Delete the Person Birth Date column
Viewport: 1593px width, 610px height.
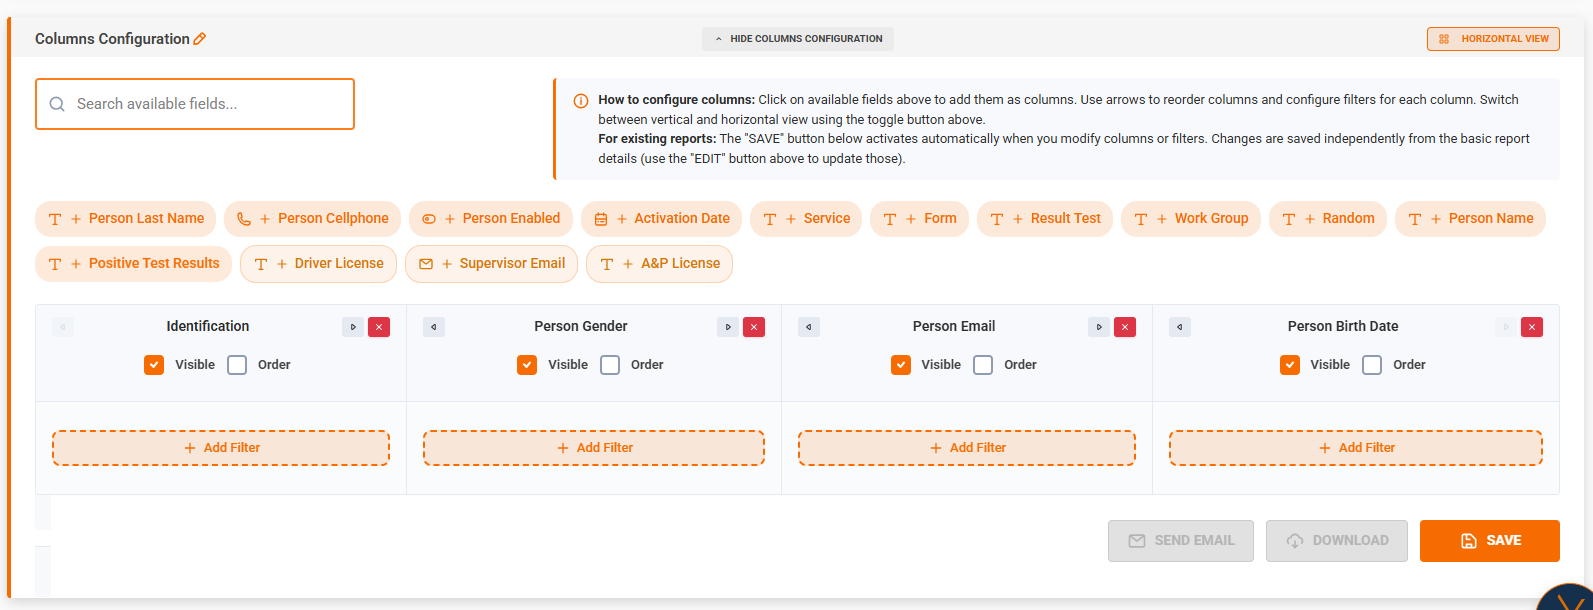[x=1531, y=327]
